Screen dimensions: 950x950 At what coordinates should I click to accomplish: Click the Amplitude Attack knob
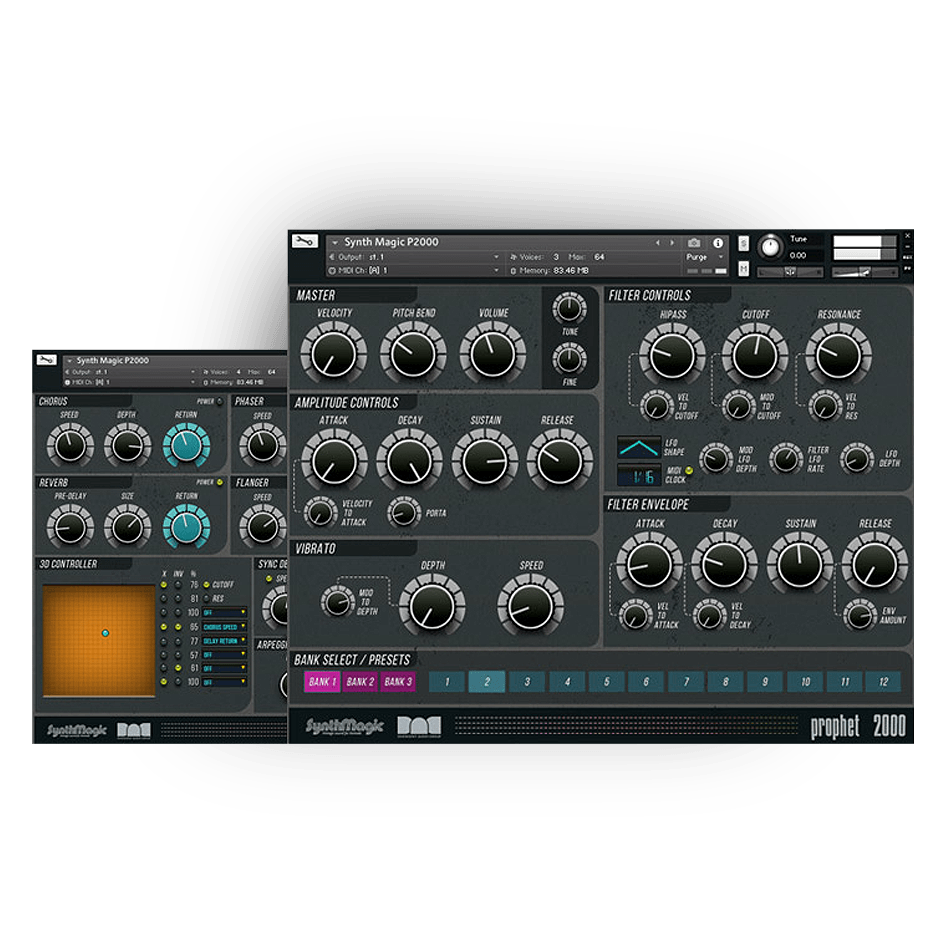(334, 461)
